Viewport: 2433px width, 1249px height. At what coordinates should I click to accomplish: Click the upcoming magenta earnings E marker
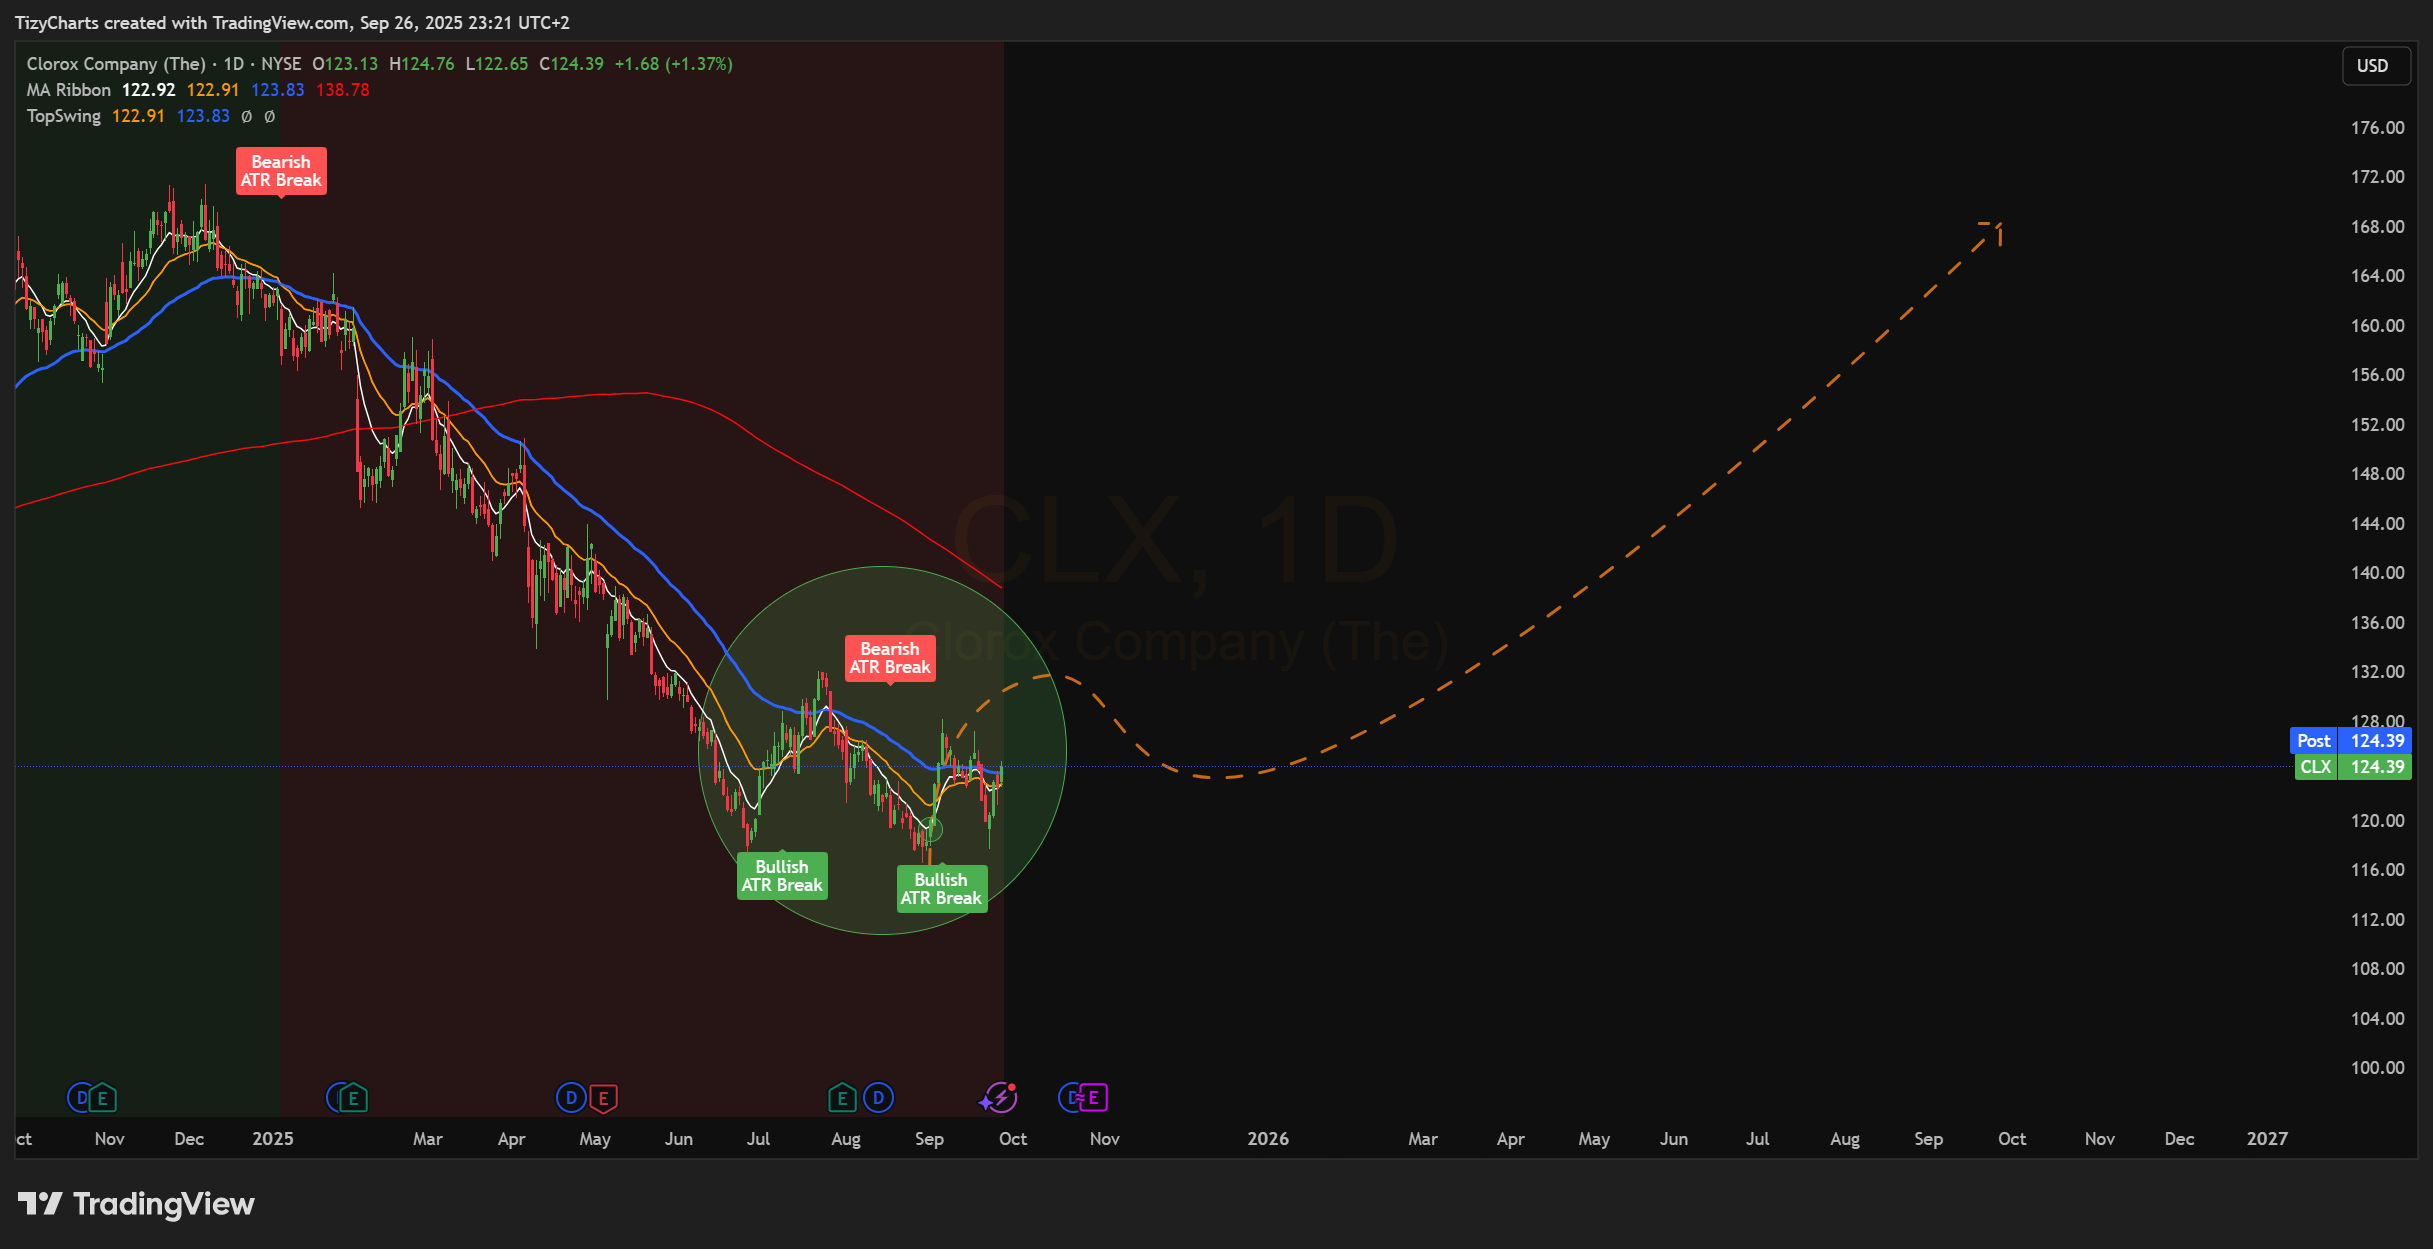click(1093, 1098)
